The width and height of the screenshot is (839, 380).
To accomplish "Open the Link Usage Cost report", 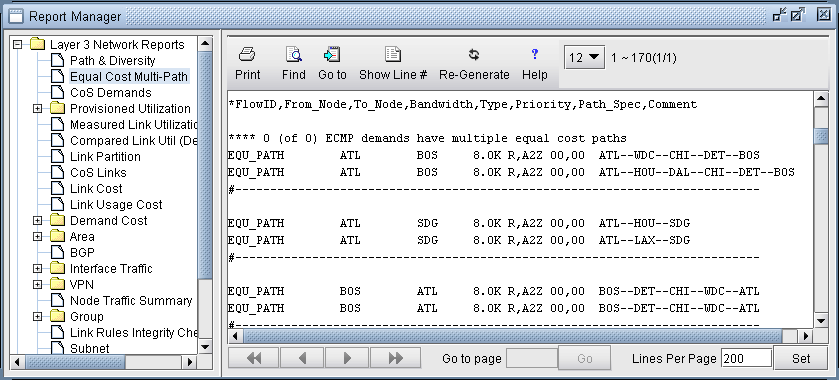I will coord(116,204).
